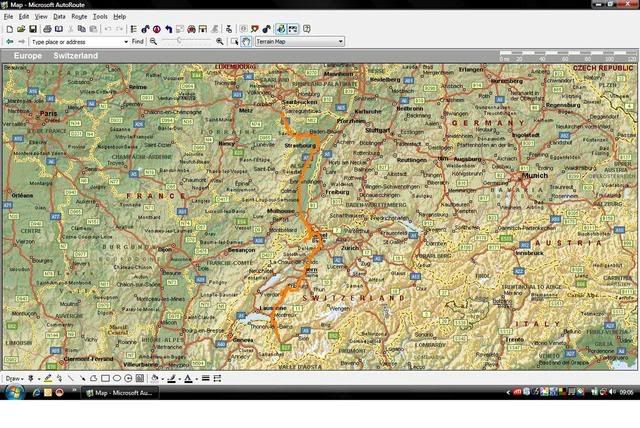
Task: Click the Europe breadcrumb link
Action: tap(28, 56)
